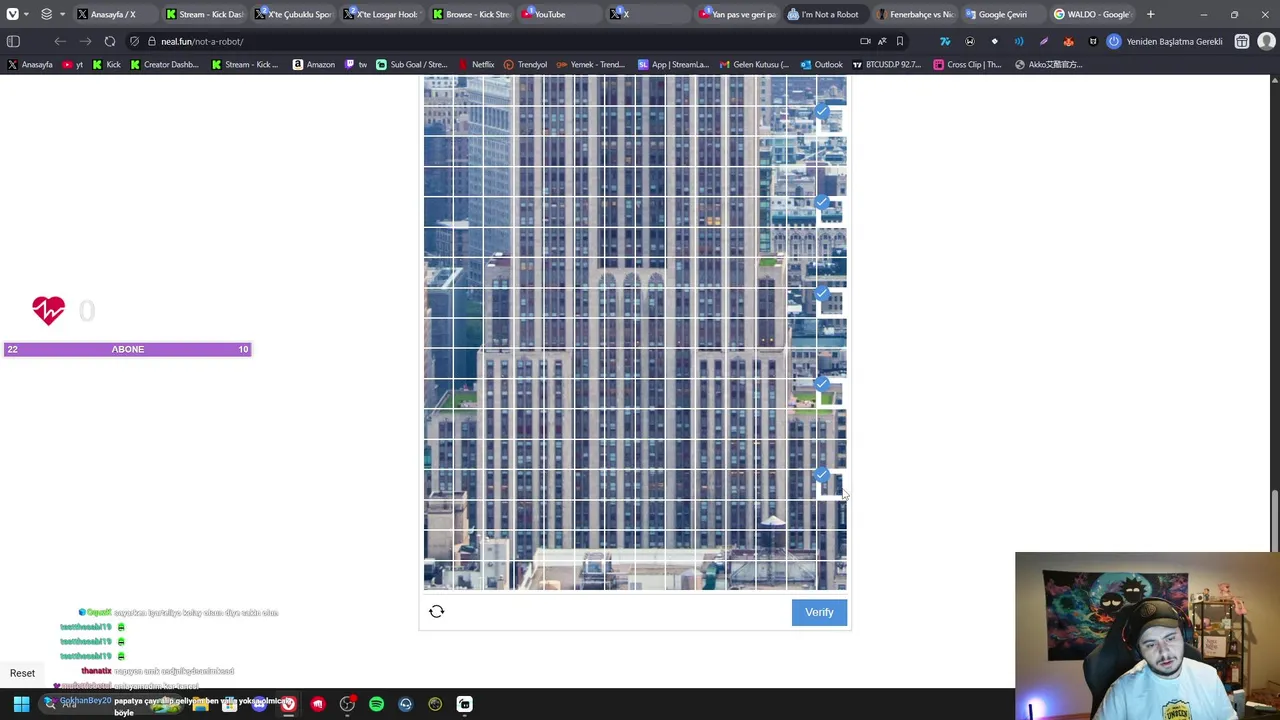Toggle the side panel icon
Screen dimensions: 1280x720
tap(13, 41)
